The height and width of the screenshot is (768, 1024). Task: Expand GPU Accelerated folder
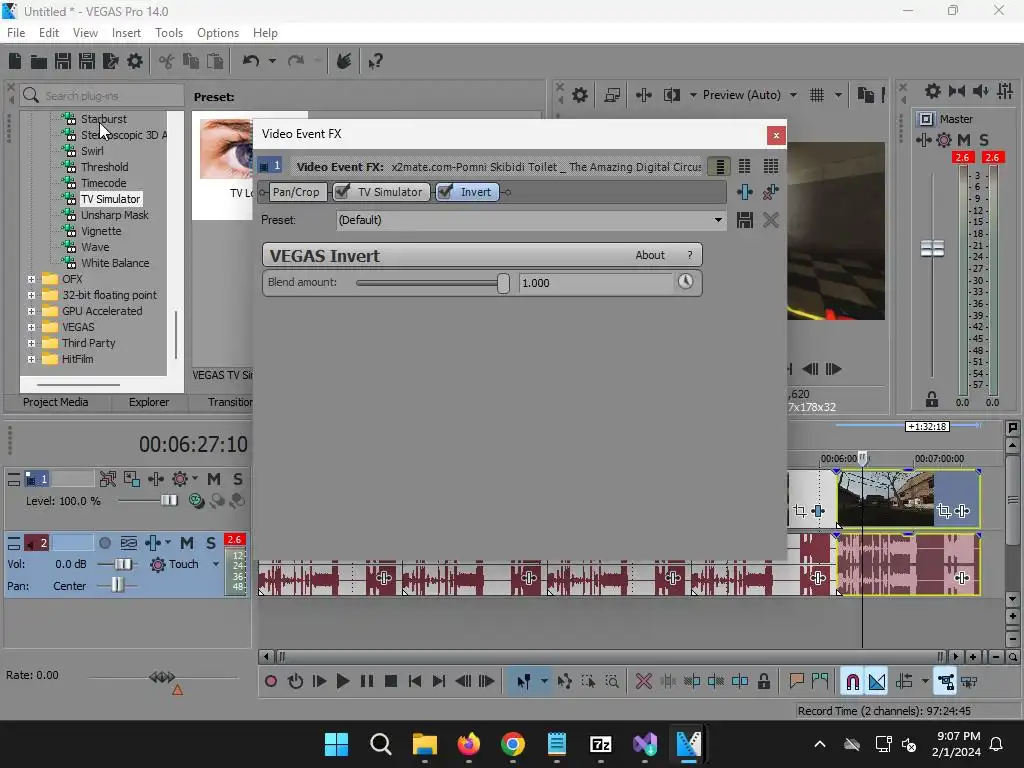(x=31, y=312)
